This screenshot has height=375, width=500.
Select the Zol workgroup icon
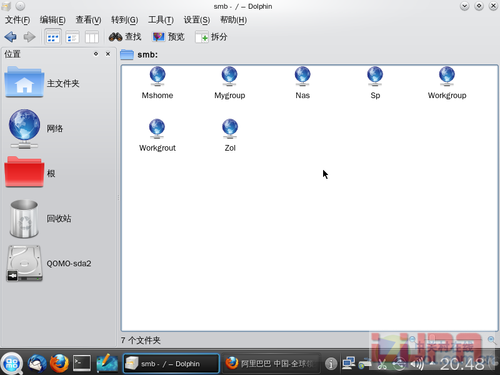(x=230, y=135)
